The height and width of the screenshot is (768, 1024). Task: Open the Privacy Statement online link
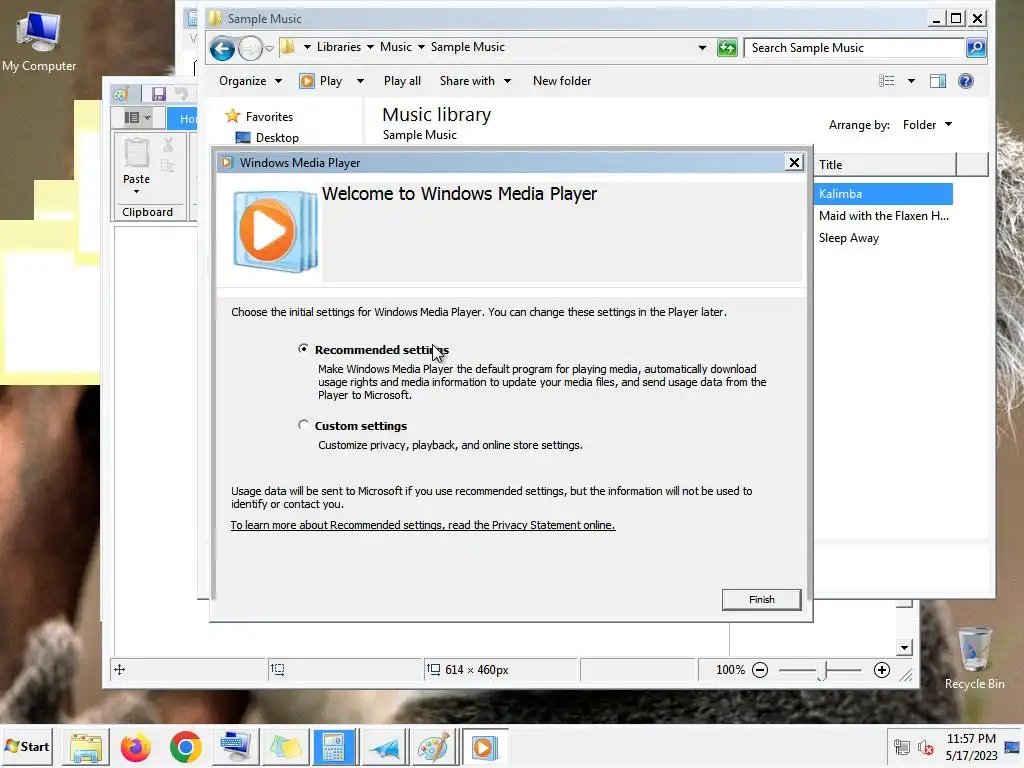click(x=423, y=525)
